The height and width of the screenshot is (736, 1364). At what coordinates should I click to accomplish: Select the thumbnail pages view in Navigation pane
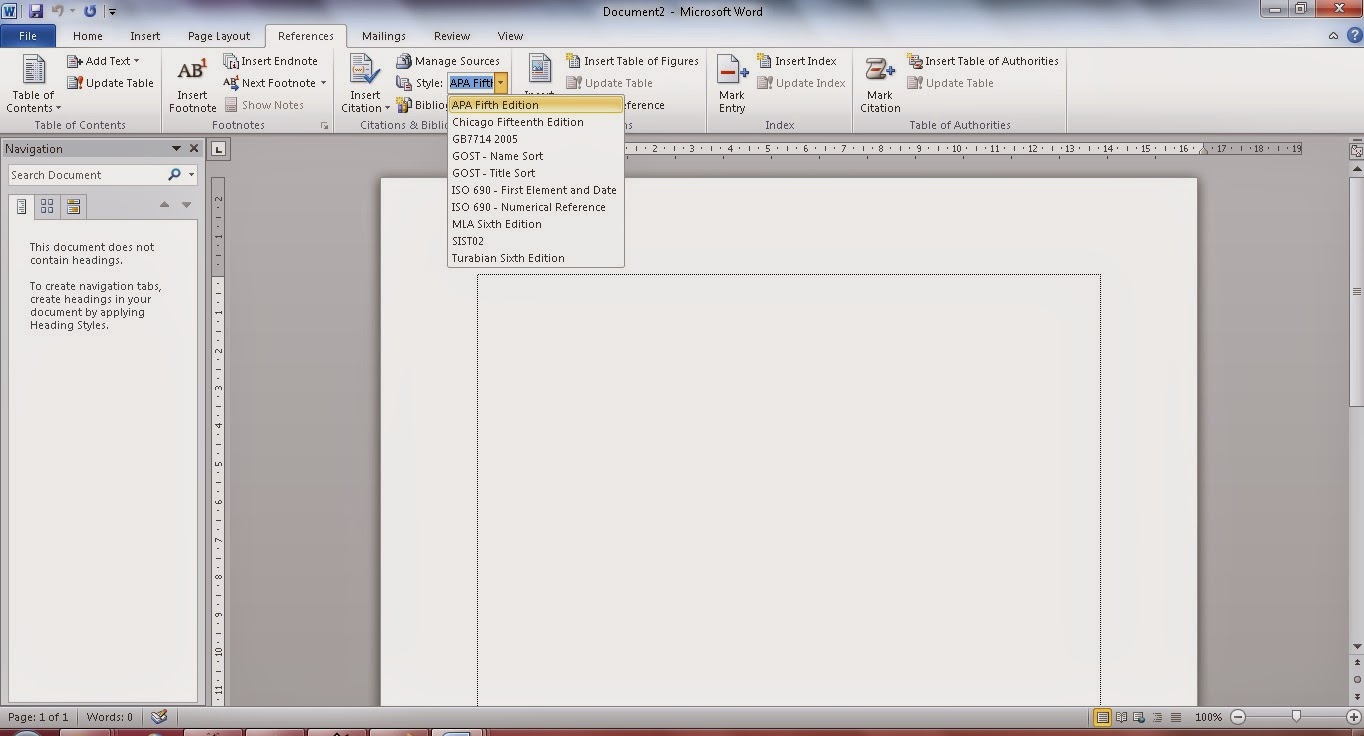pos(46,206)
